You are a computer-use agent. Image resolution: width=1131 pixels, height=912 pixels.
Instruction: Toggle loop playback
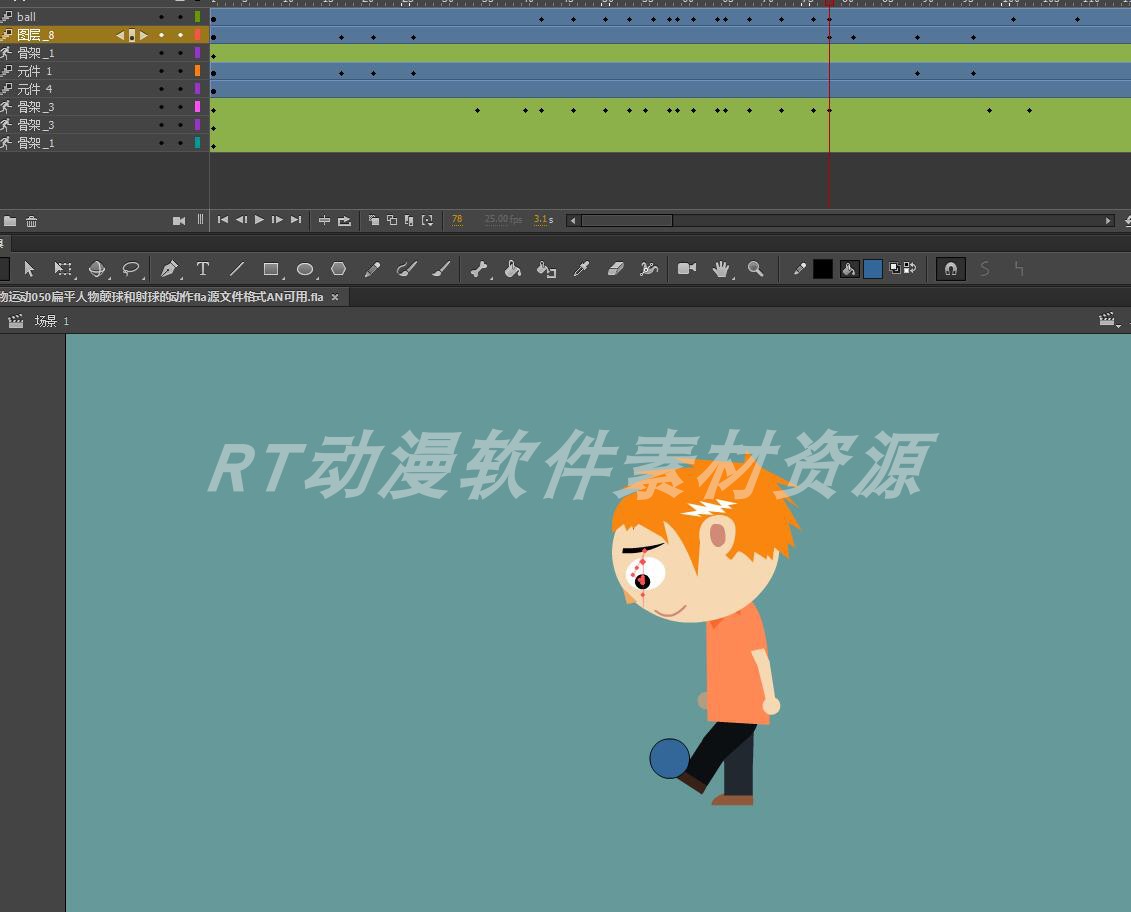pyautogui.click(x=344, y=221)
